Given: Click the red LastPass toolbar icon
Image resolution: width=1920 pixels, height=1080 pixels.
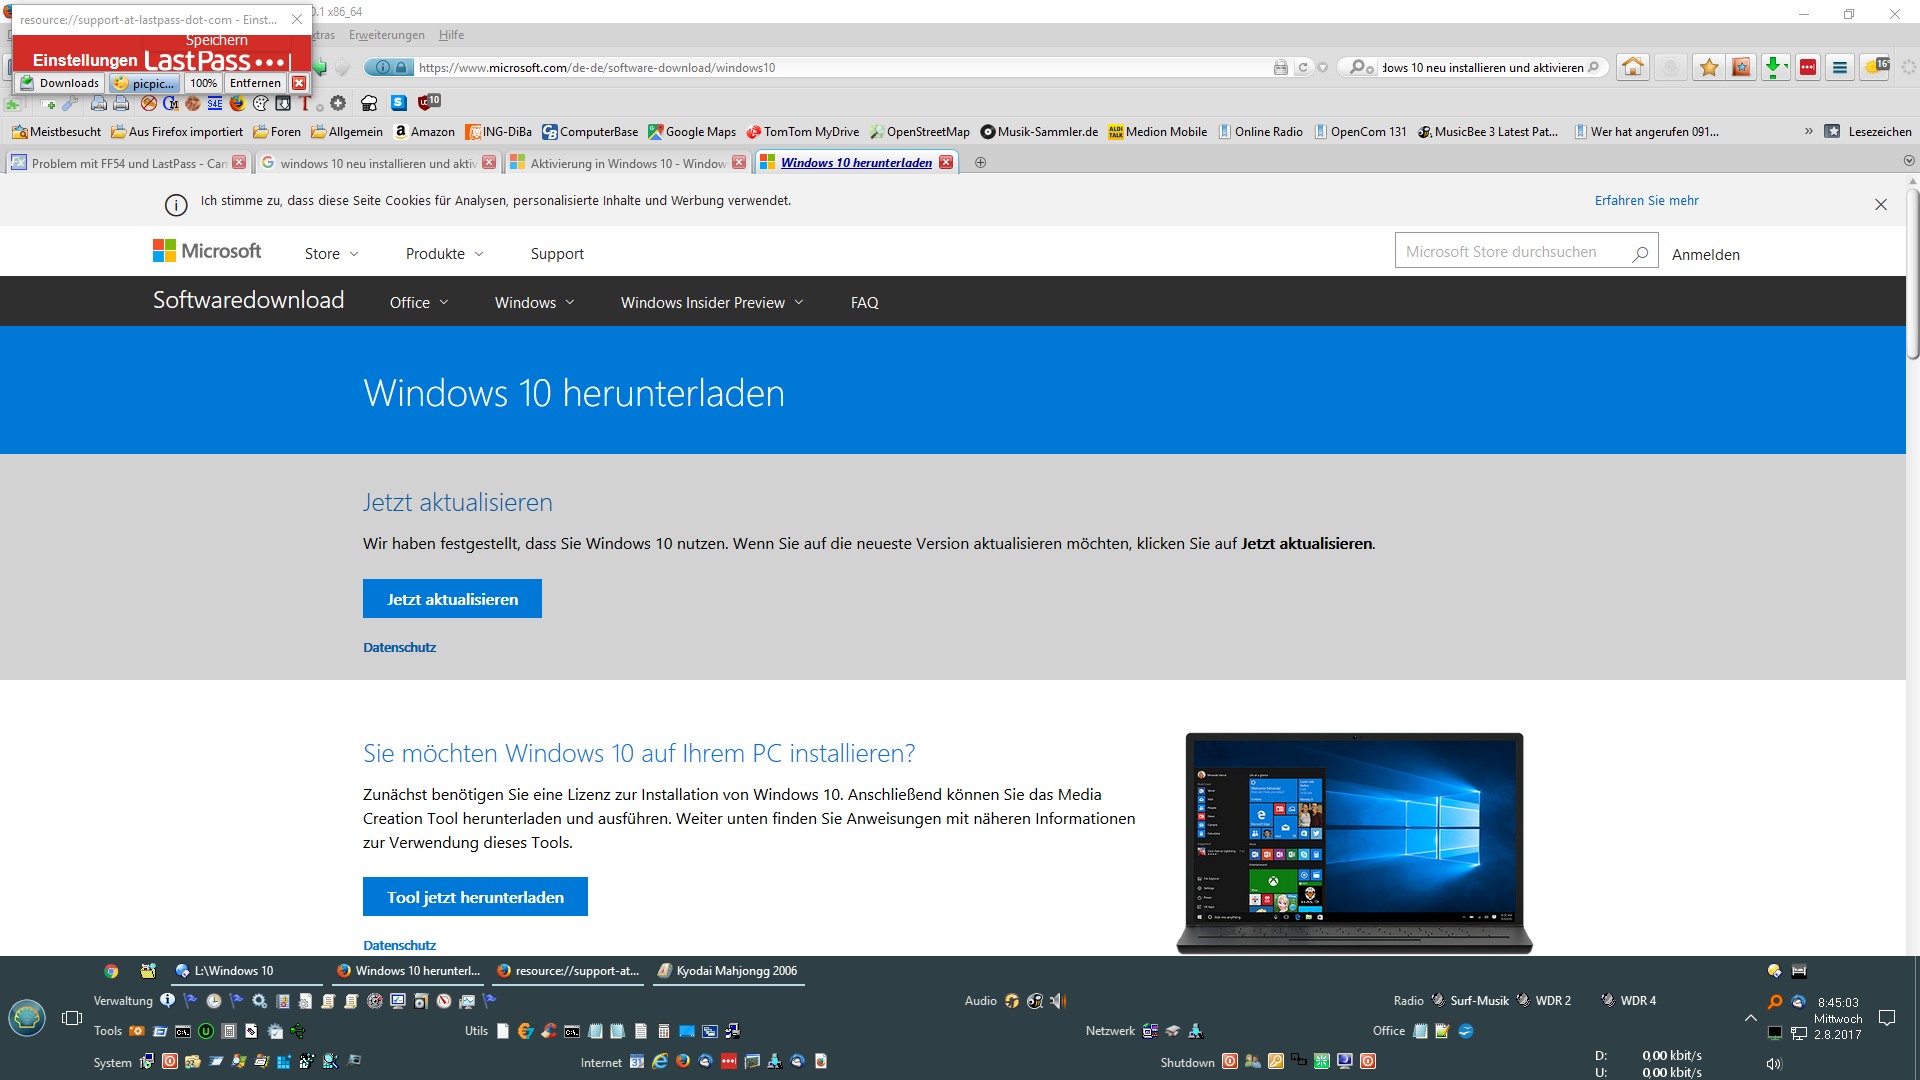Looking at the screenshot, I should click(x=1807, y=67).
